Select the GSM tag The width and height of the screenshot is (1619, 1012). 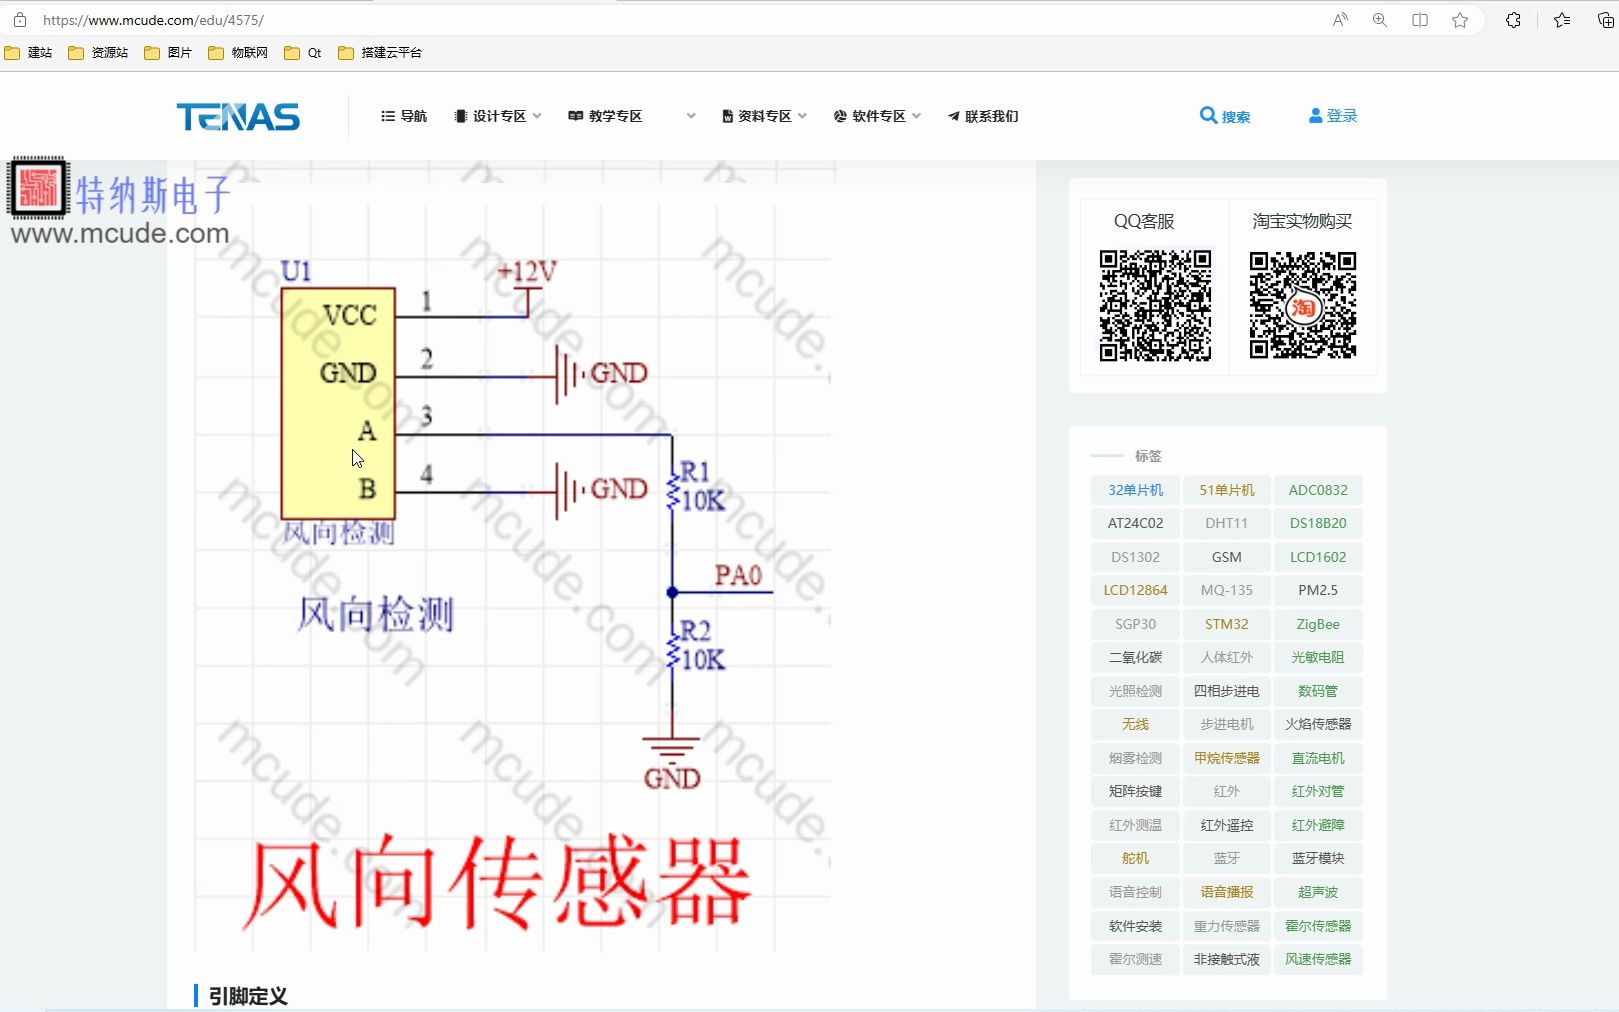1227,557
